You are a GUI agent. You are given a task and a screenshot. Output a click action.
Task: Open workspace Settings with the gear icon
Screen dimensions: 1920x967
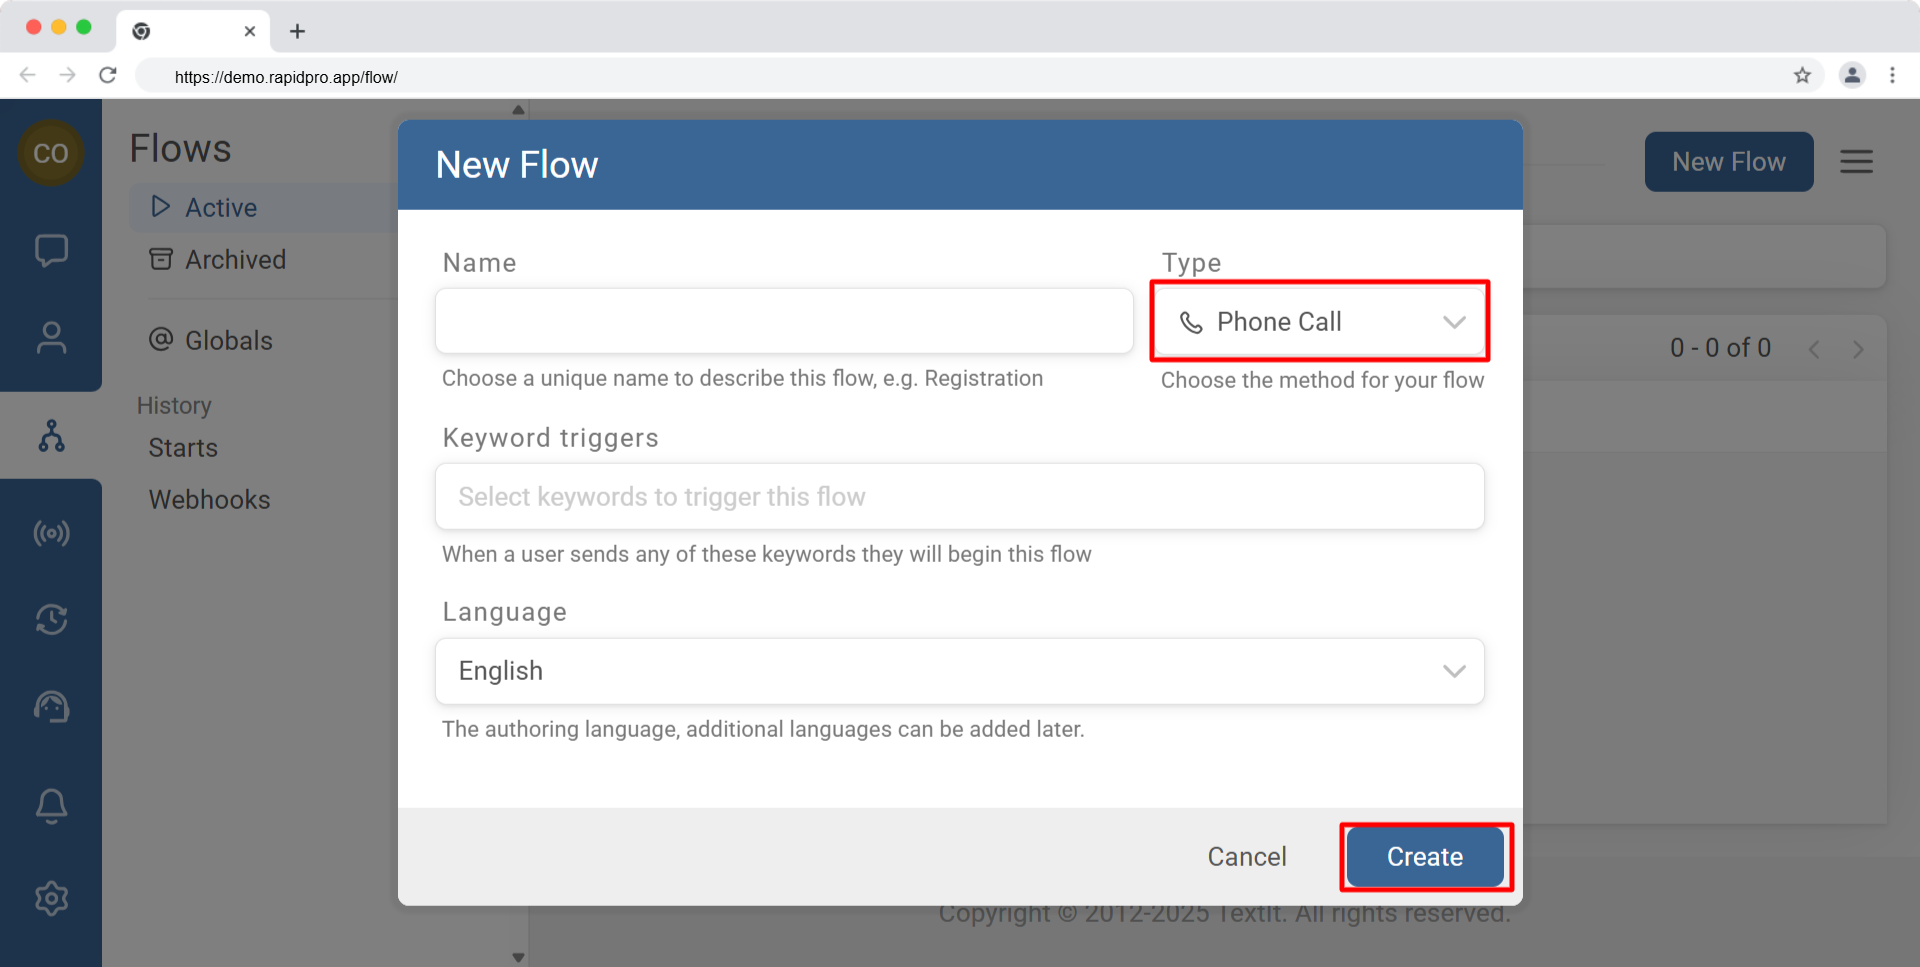(x=51, y=897)
